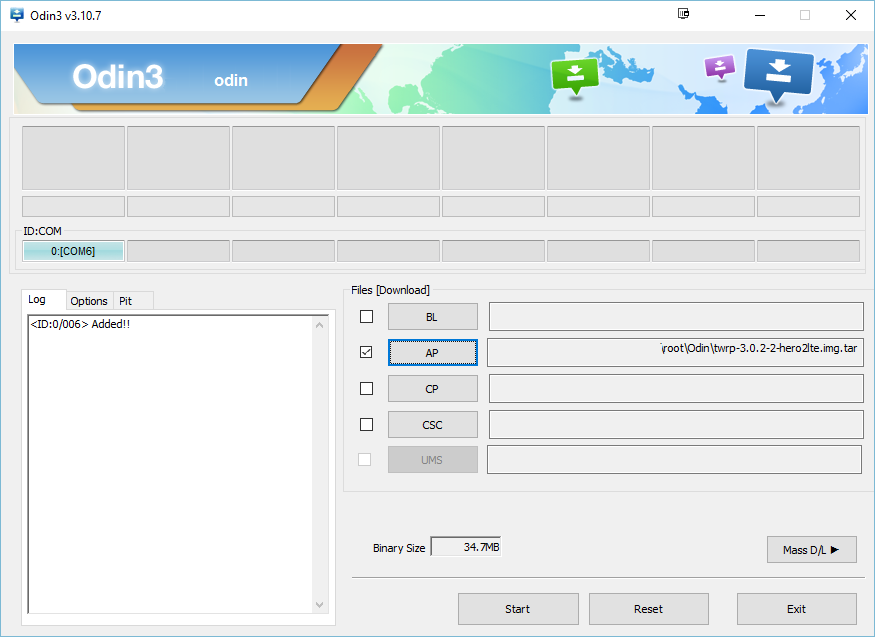Viewport: 875px width, 637px height.
Task: Click the tablet mode icon in title bar
Action: pyautogui.click(x=683, y=14)
